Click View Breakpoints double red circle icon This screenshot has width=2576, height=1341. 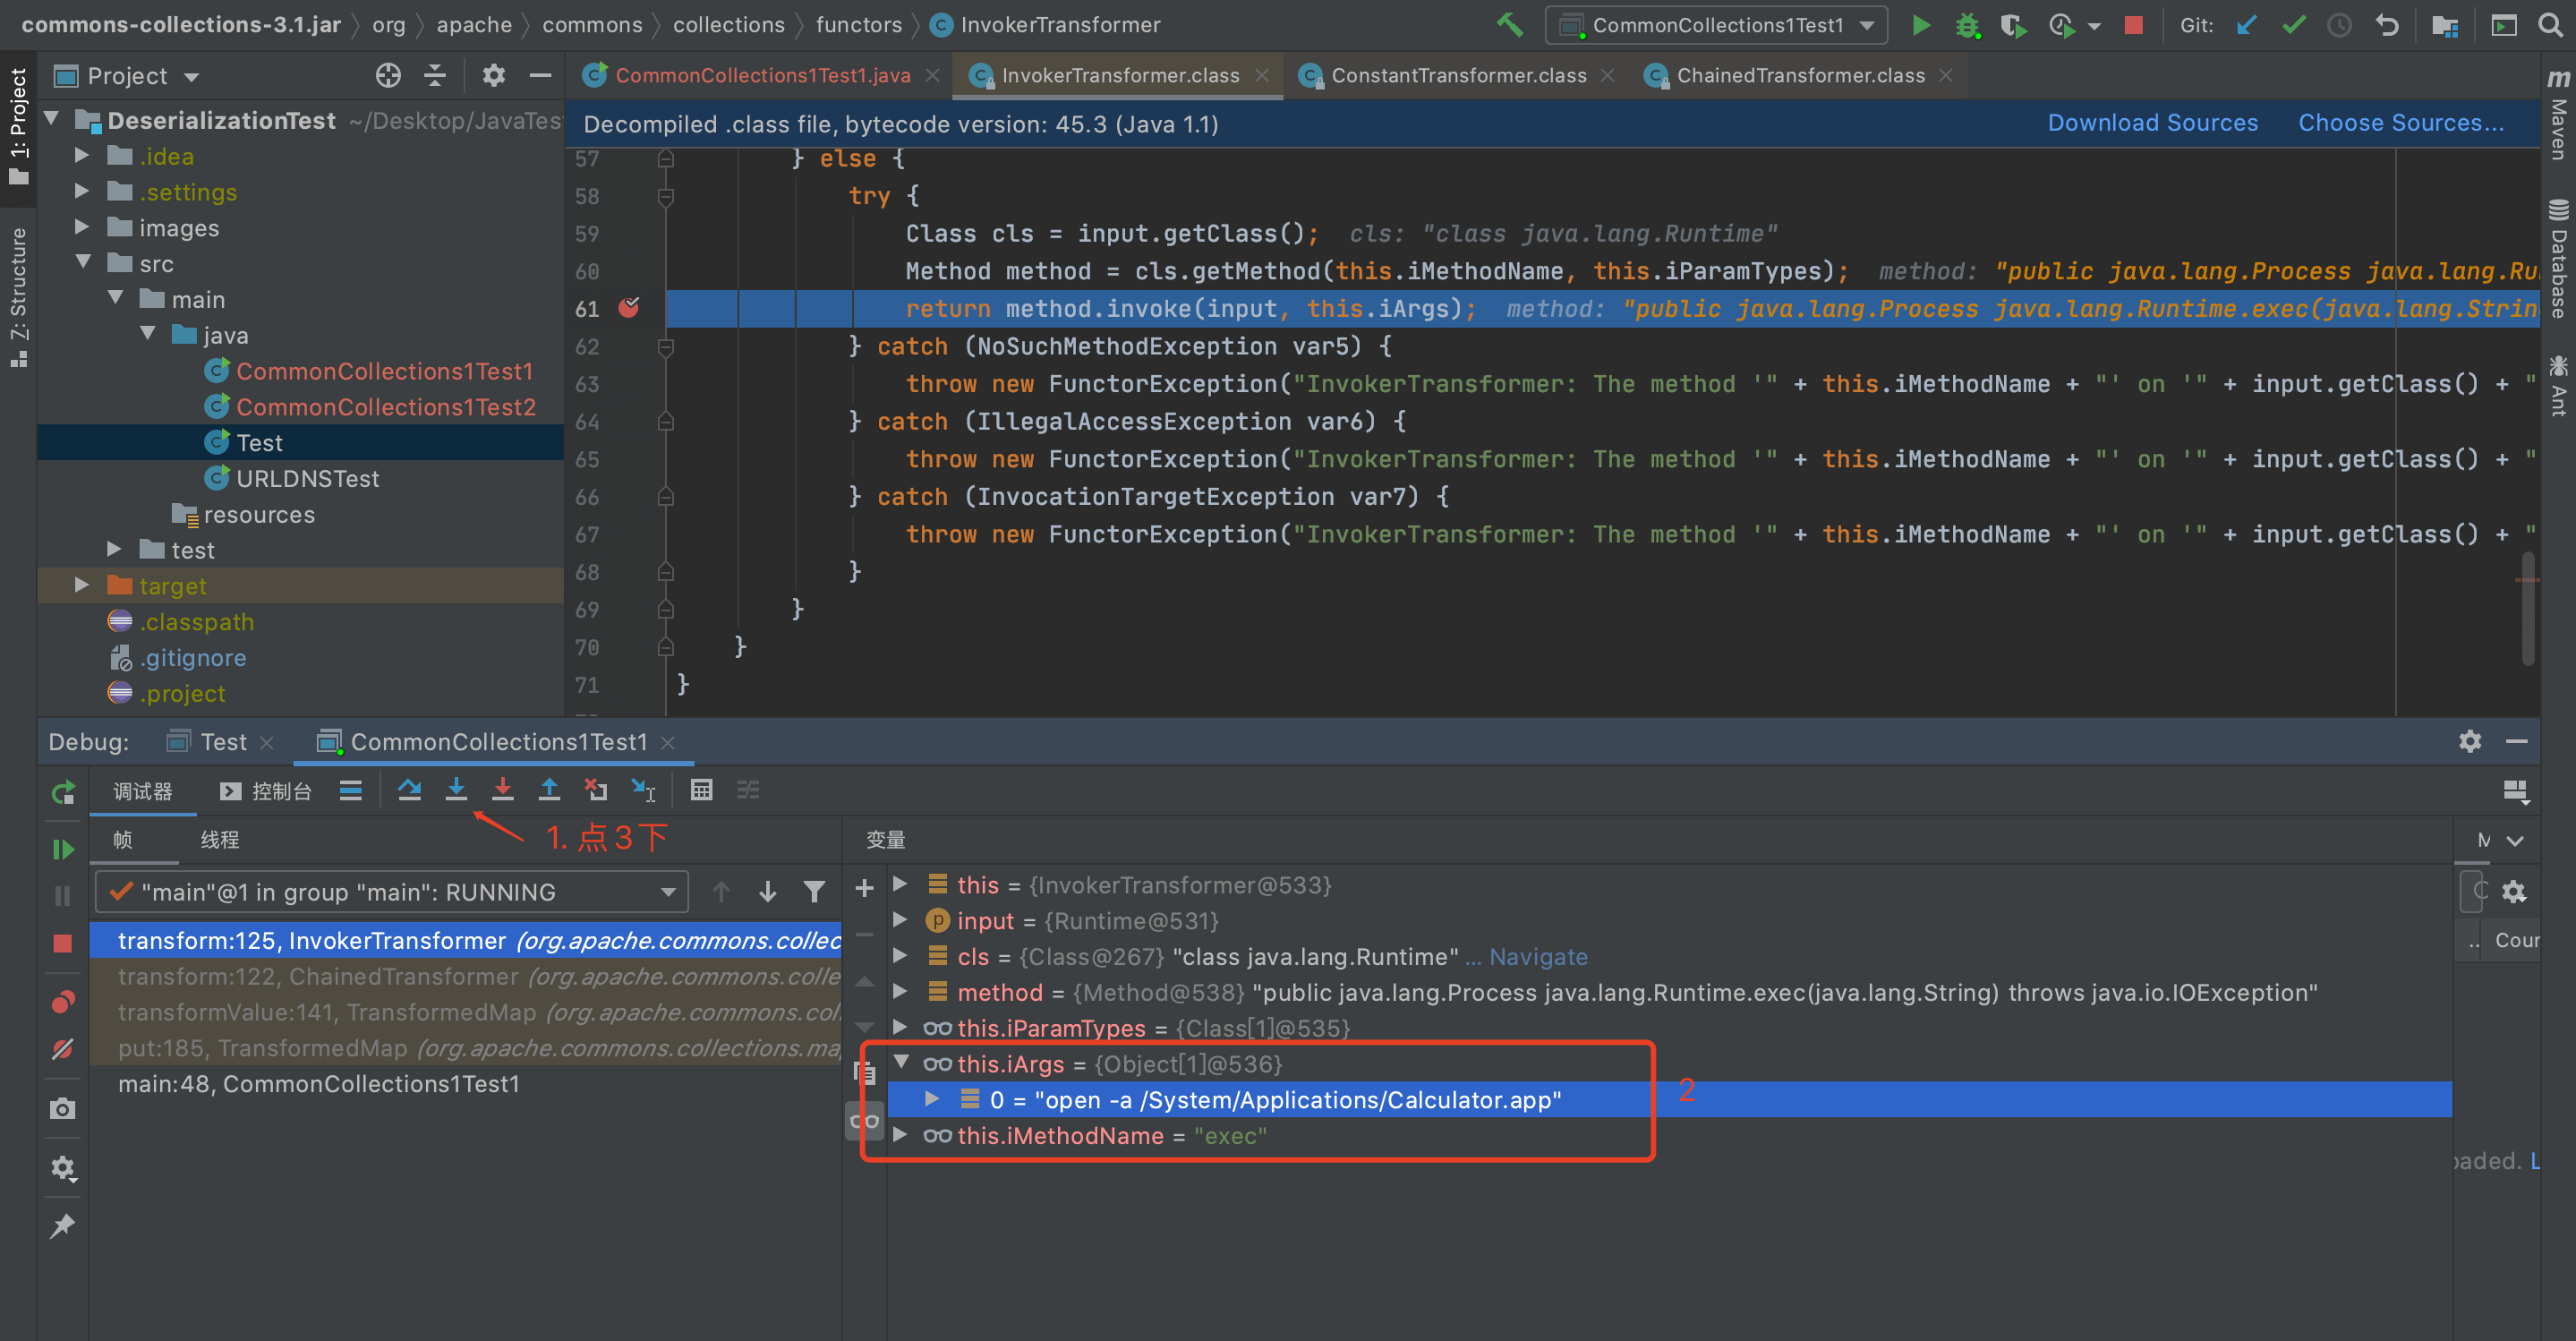click(63, 1002)
